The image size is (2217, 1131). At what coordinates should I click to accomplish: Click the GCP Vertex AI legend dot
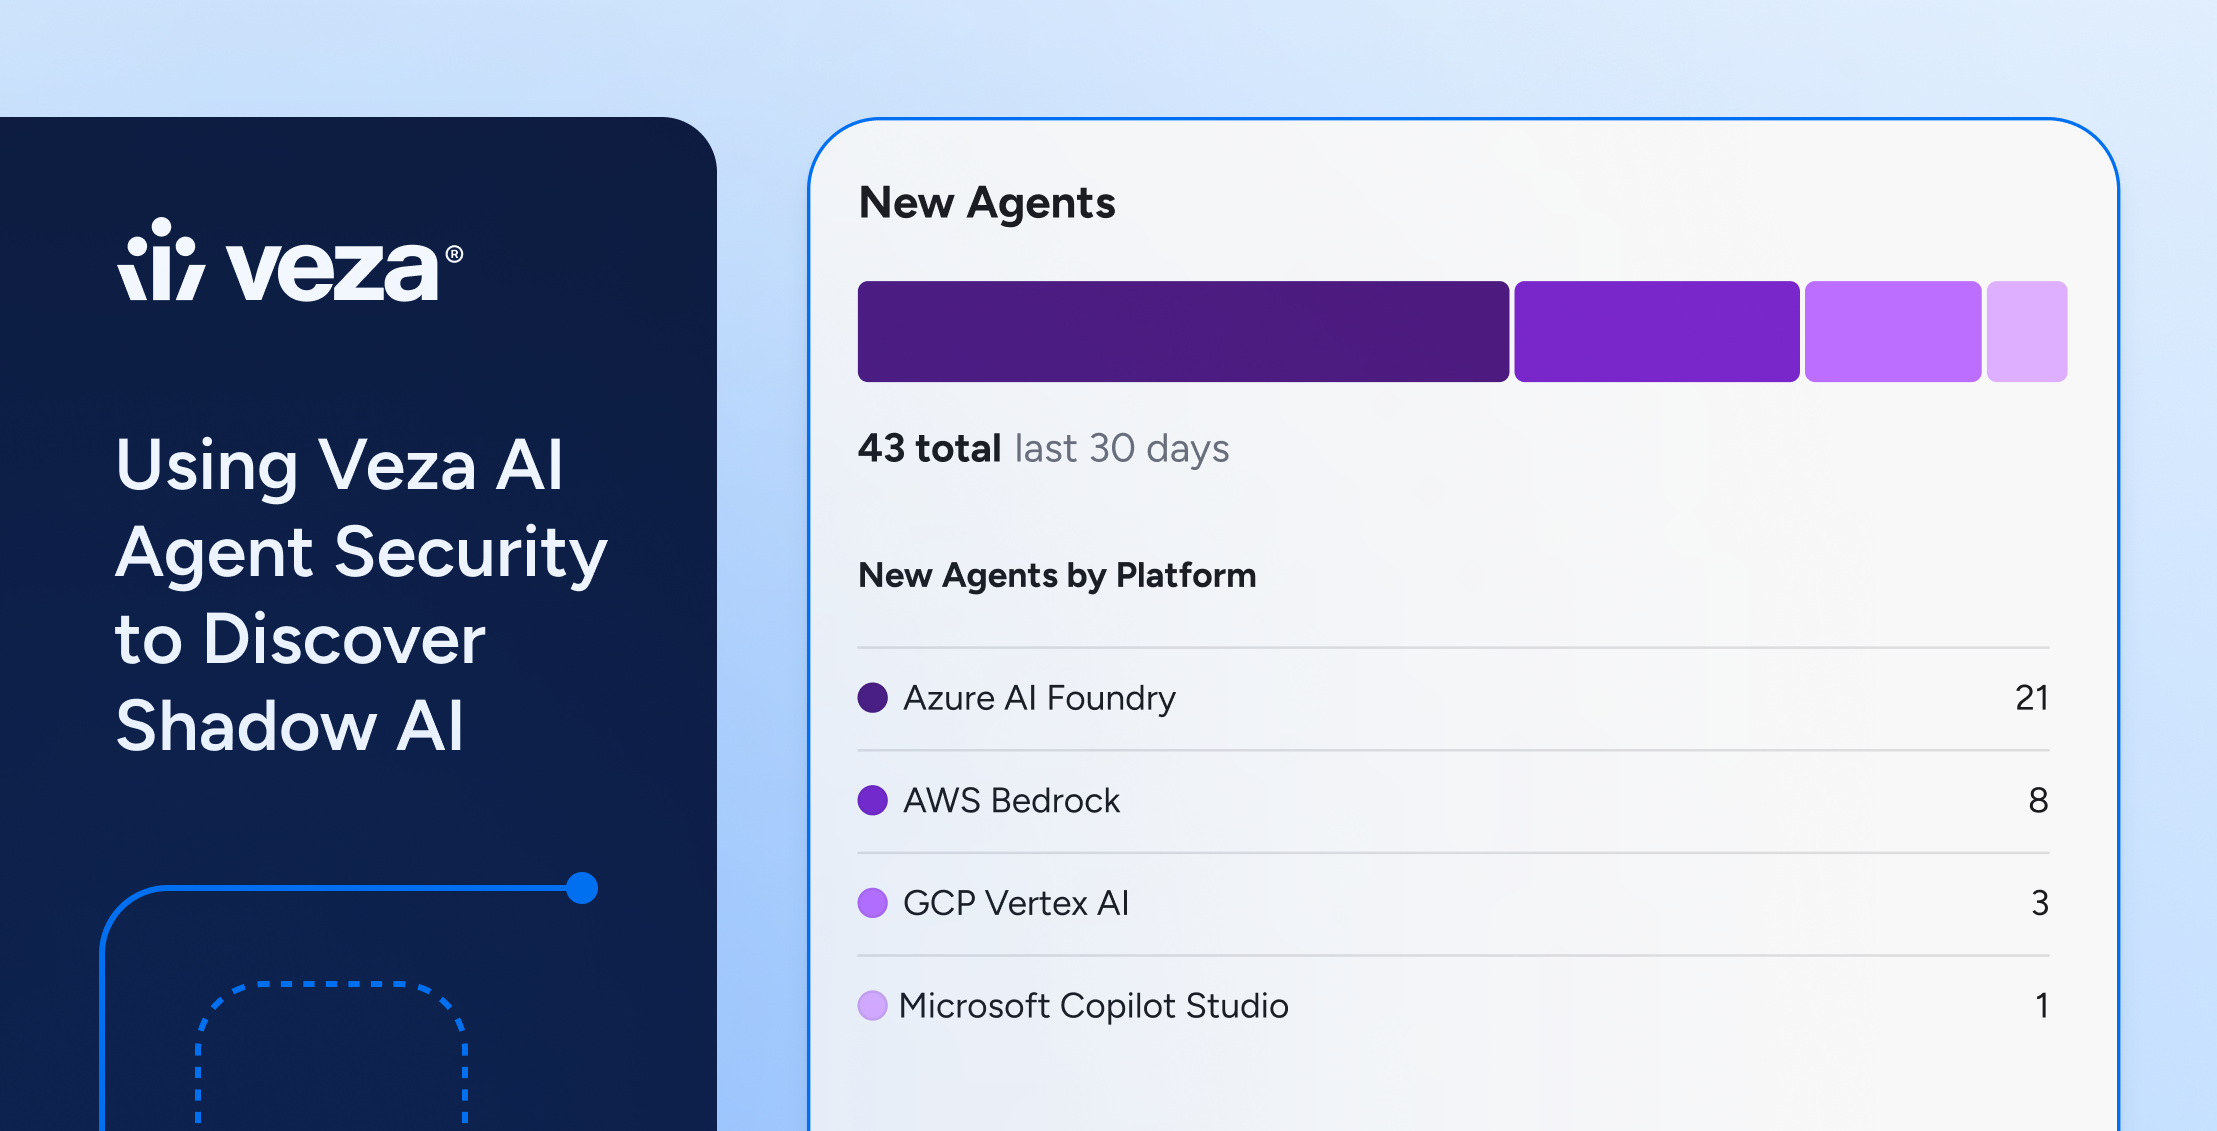tap(873, 903)
